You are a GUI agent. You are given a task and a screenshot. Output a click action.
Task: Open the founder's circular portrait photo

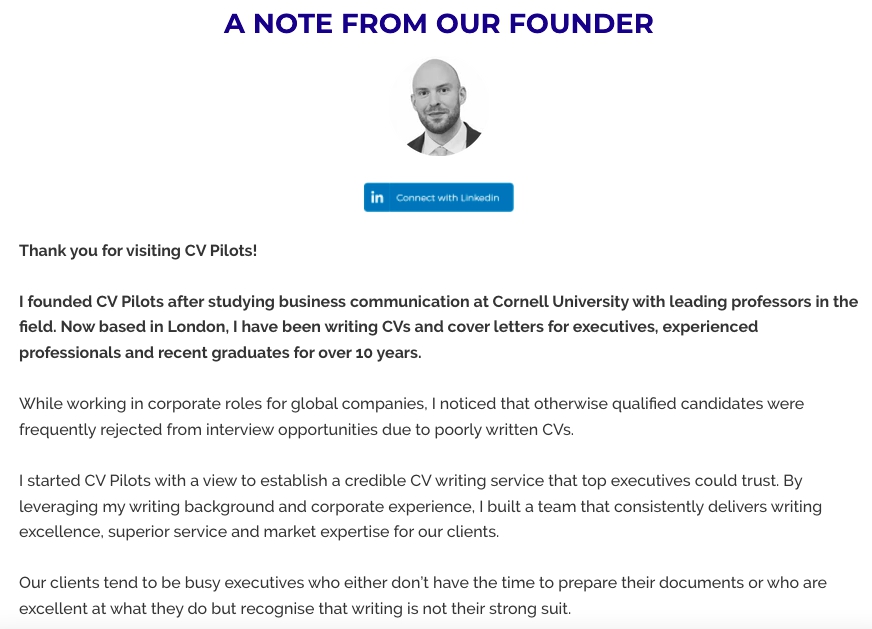(438, 107)
